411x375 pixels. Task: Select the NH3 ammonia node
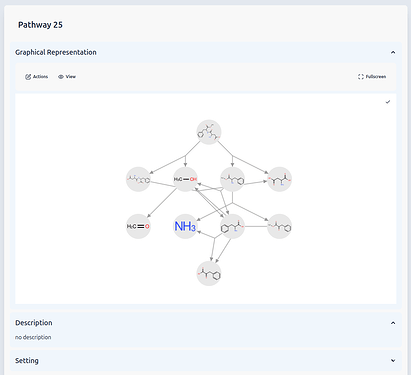185,226
